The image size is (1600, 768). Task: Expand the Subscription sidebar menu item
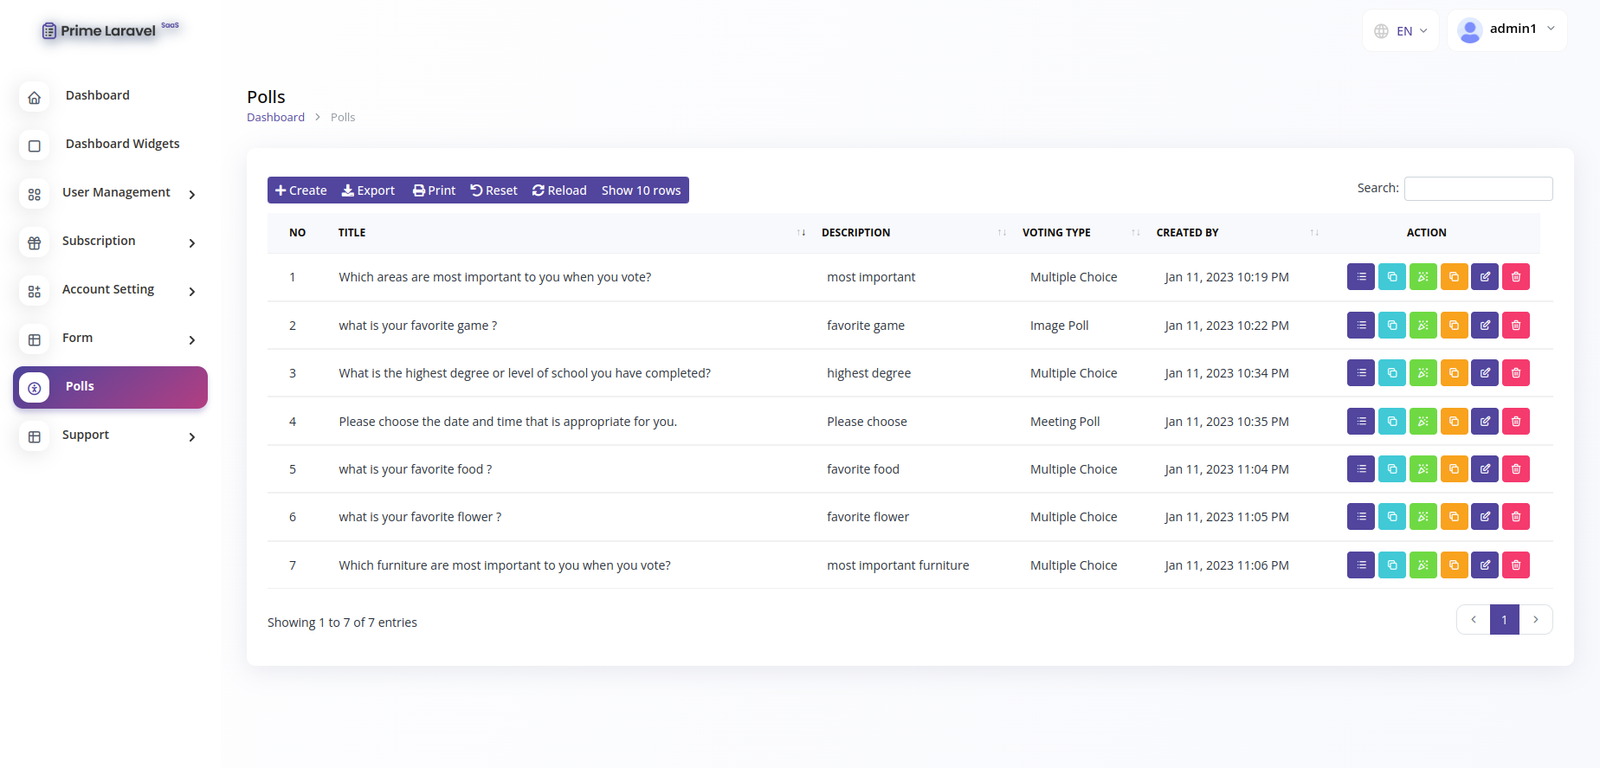click(x=110, y=241)
